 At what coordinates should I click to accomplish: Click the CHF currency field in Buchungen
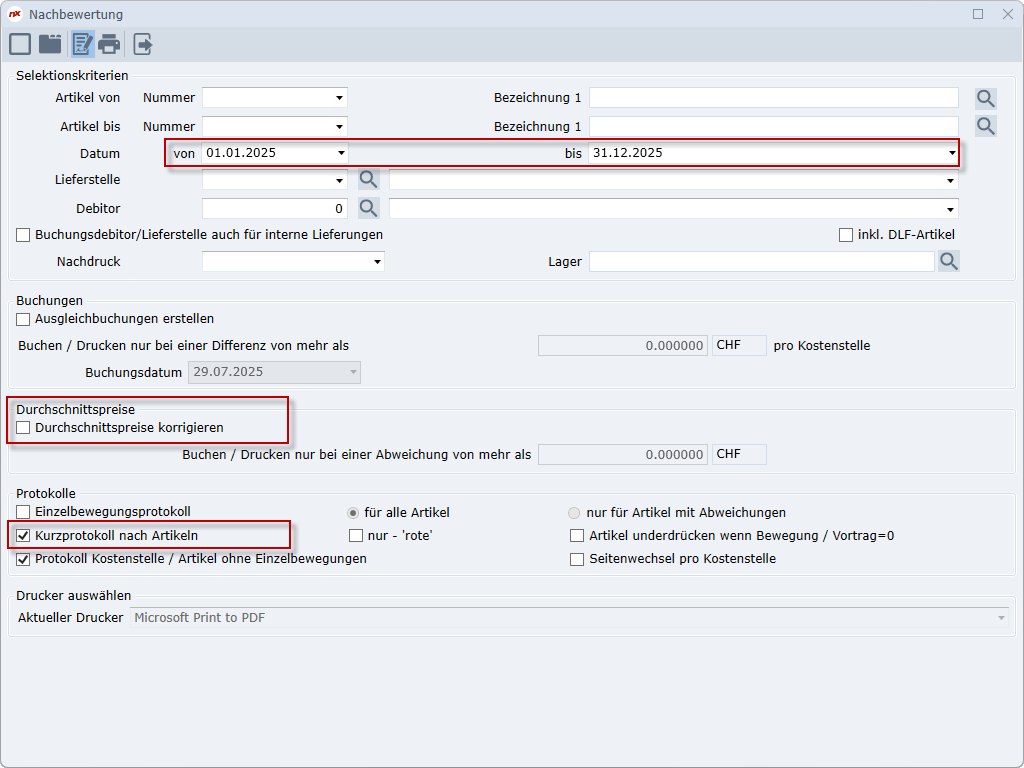pos(739,345)
